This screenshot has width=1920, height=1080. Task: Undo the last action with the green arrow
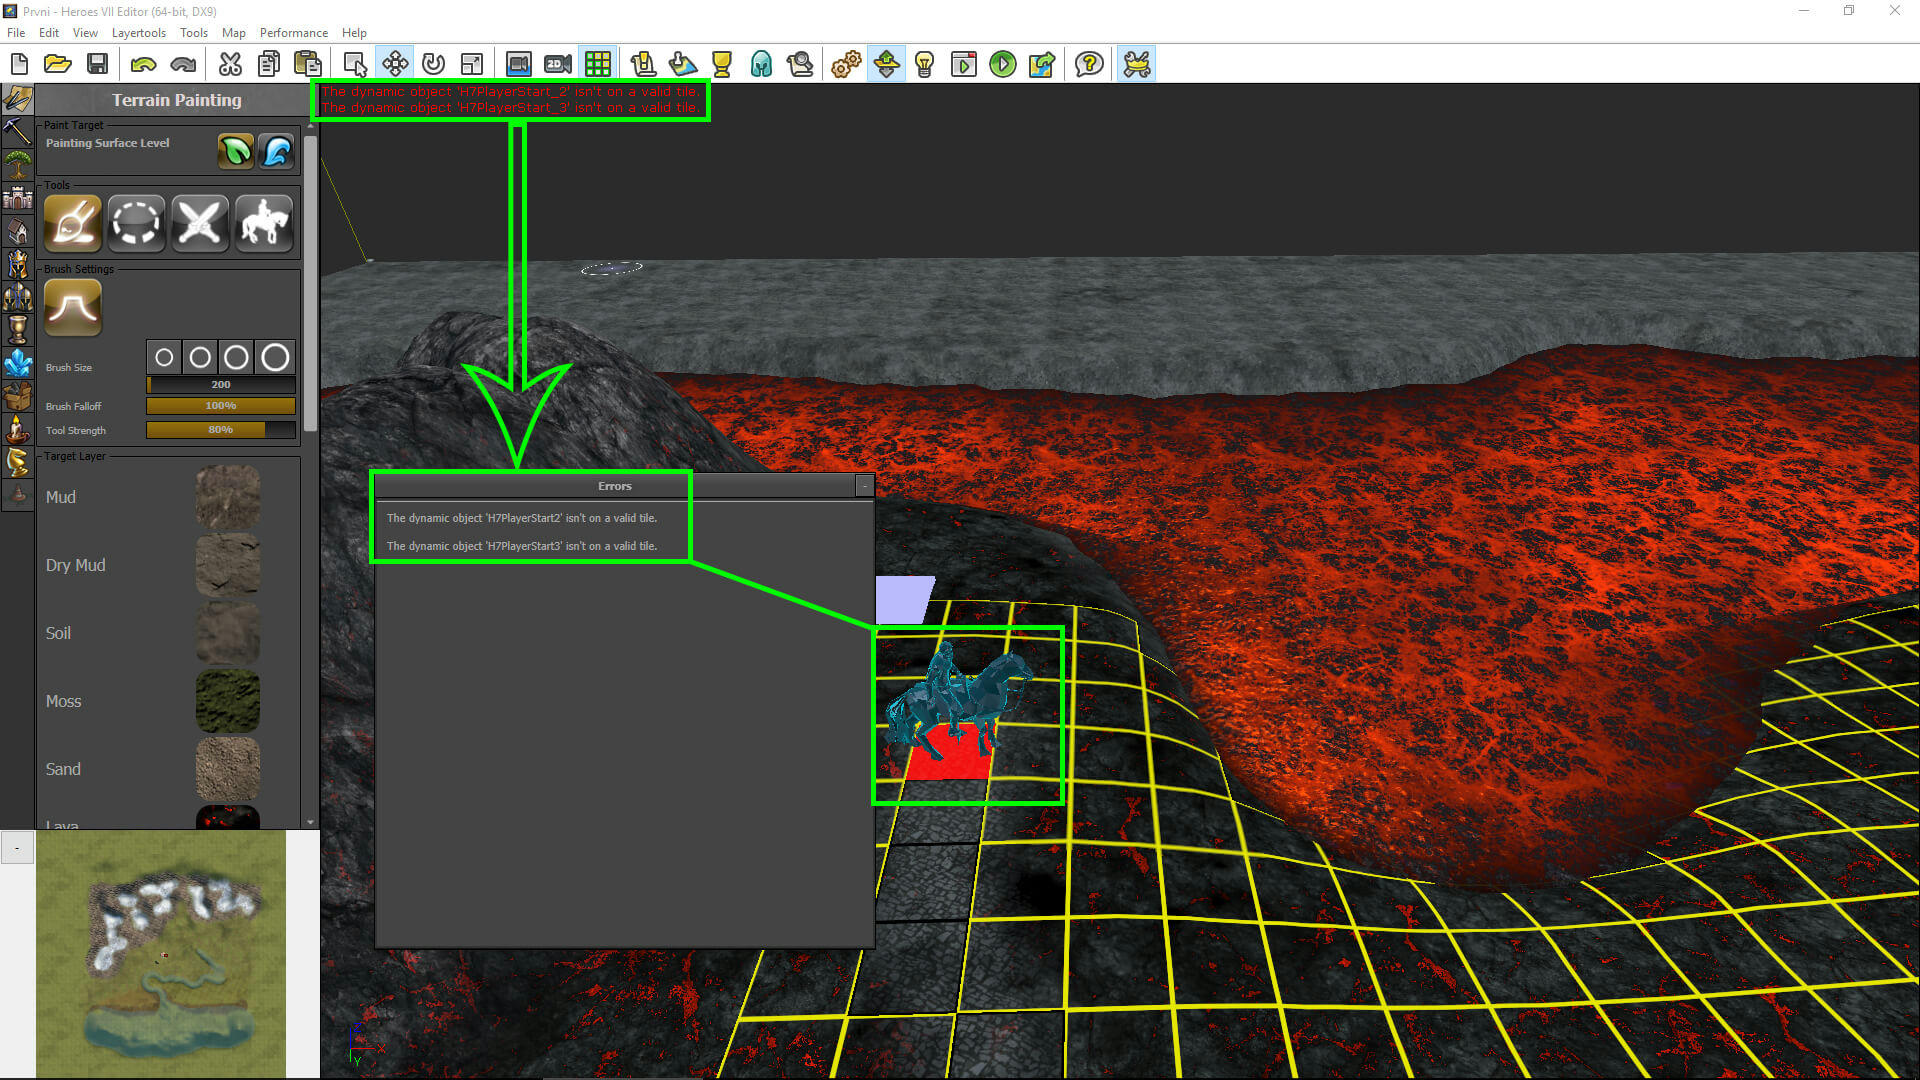[x=144, y=65]
